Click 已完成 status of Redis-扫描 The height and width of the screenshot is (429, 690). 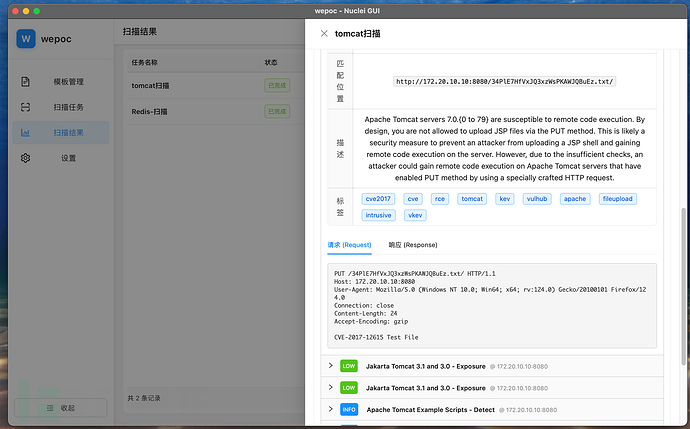[x=277, y=111]
